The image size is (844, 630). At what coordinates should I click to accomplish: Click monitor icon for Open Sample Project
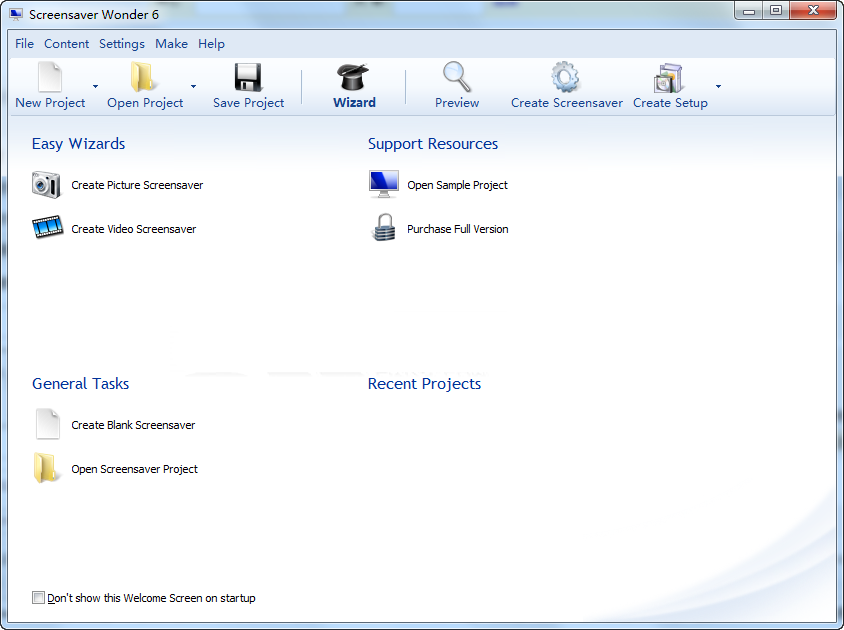click(x=384, y=184)
